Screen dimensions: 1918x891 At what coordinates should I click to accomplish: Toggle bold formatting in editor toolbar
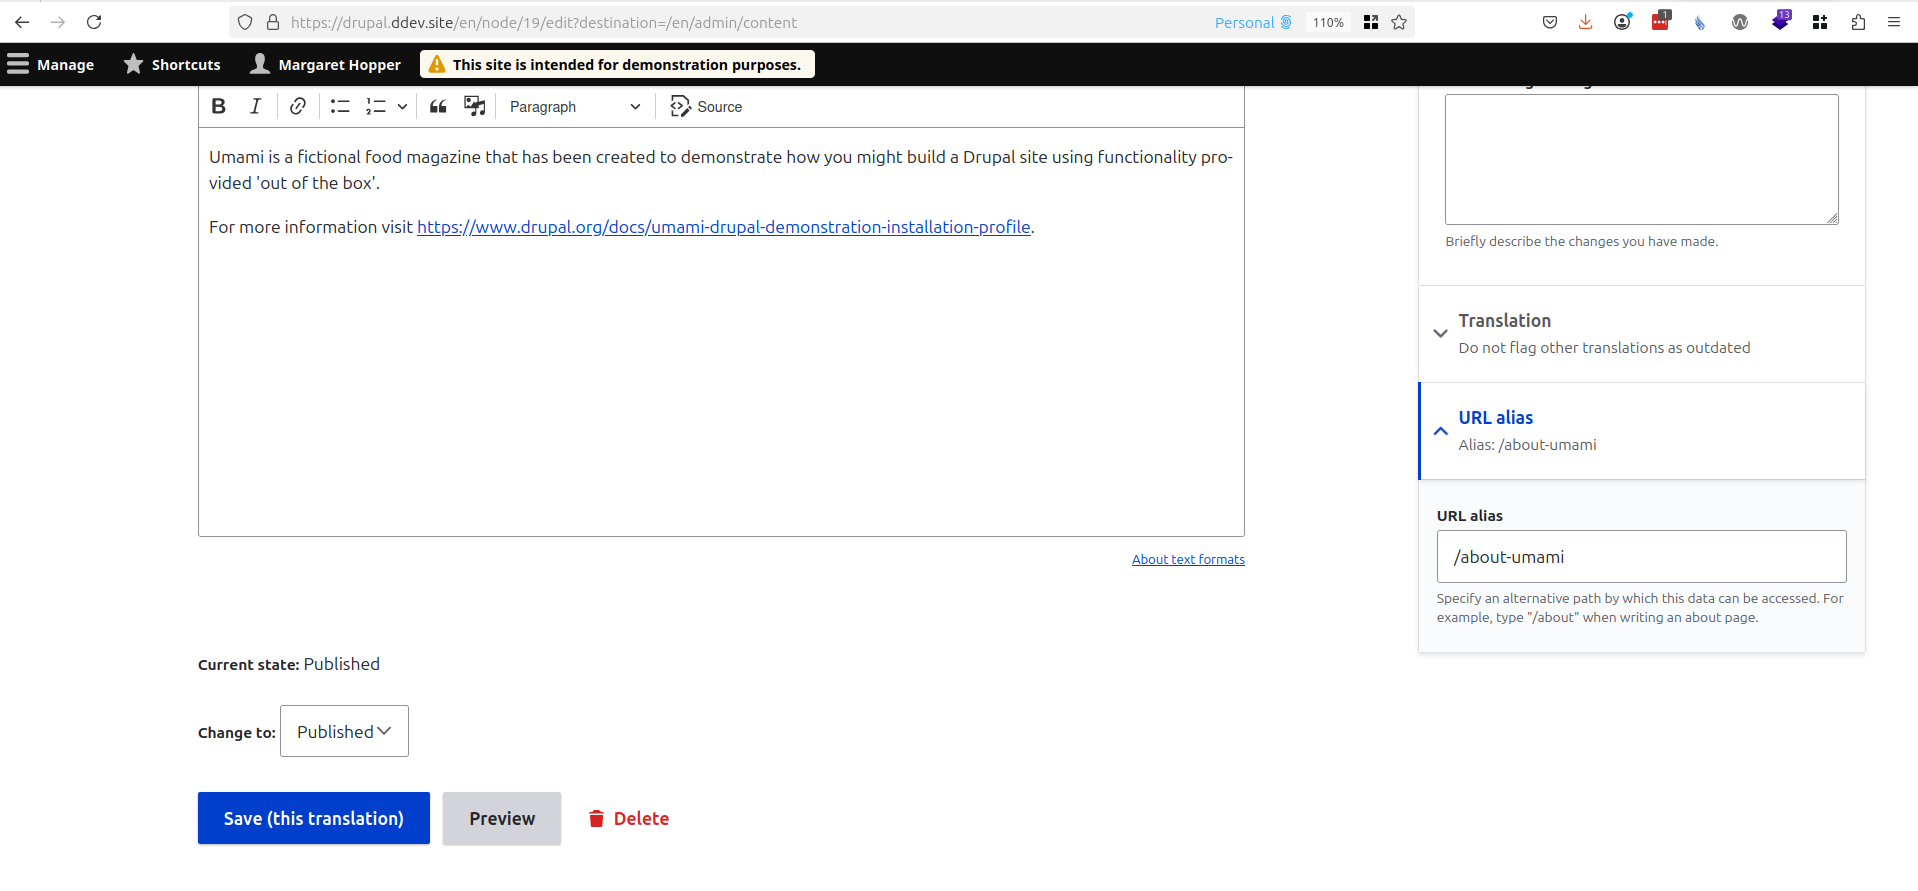click(219, 107)
